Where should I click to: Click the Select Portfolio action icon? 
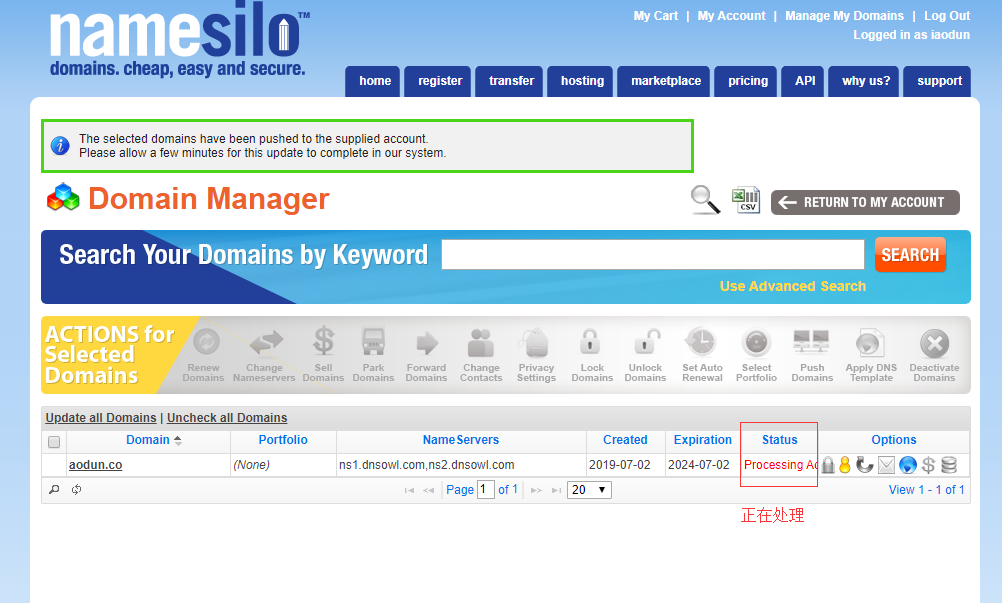(x=757, y=342)
